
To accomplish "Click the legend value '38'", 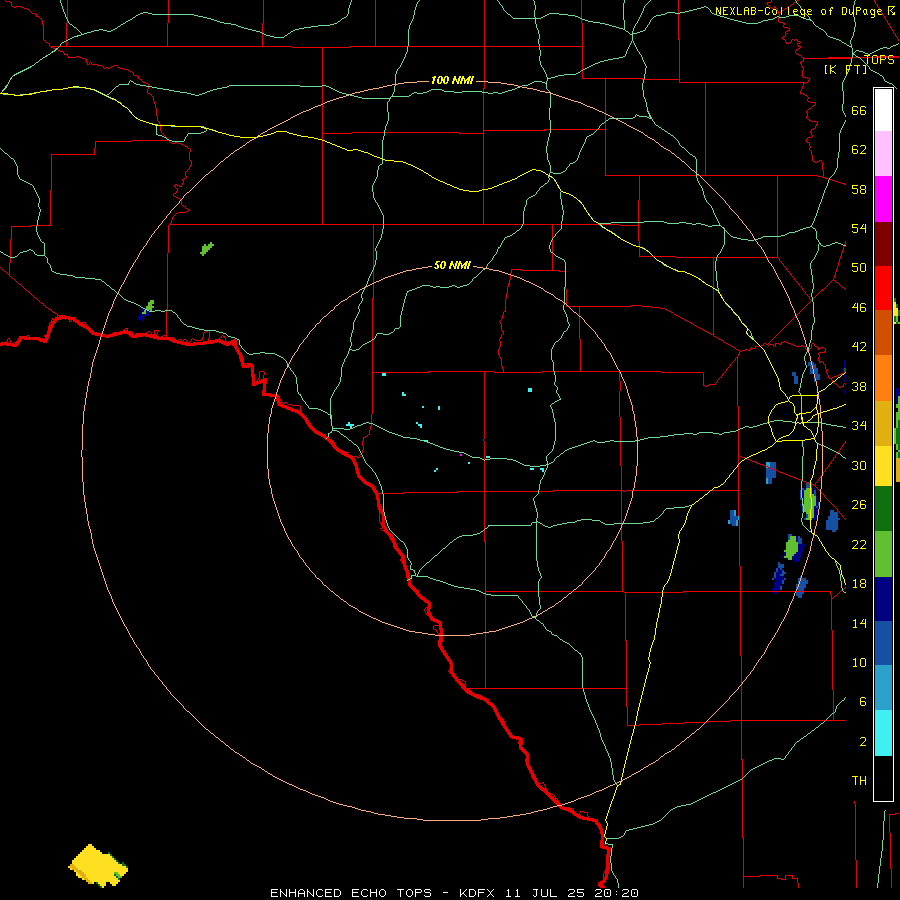I will [x=859, y=387].
